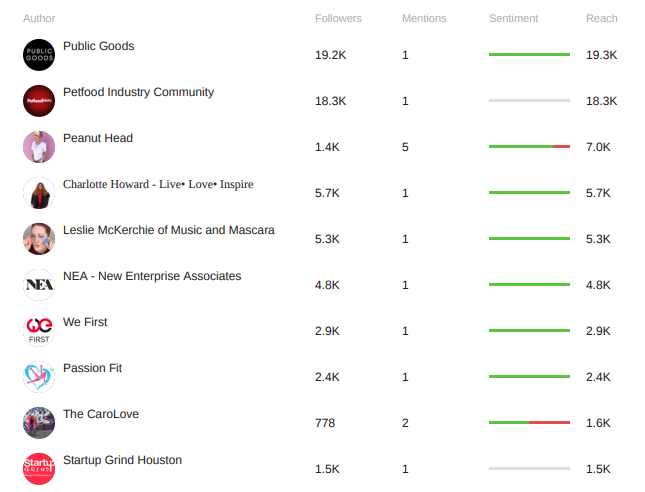The width and height of the screenshot is (645, 492).
Task: Click the Public Goods avatar icon
Action: 39,55
